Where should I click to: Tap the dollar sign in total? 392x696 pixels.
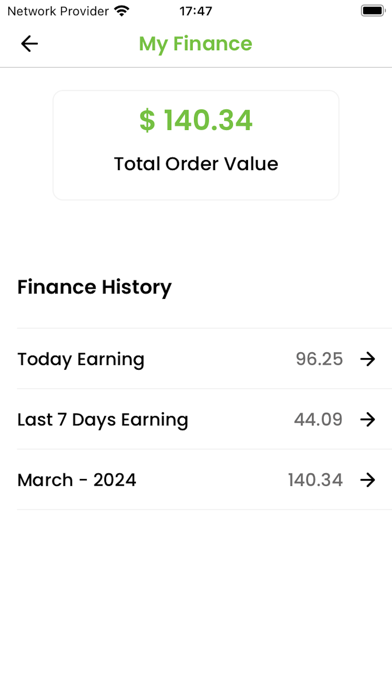coord(147,120)
